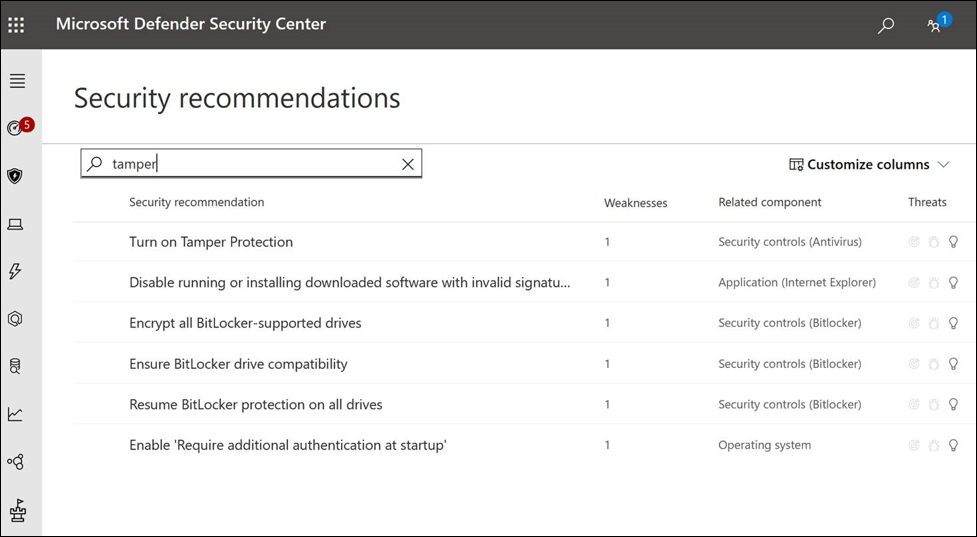Open the flag tower icon in sidebar
Screen dimensions: 977x537
17,510
